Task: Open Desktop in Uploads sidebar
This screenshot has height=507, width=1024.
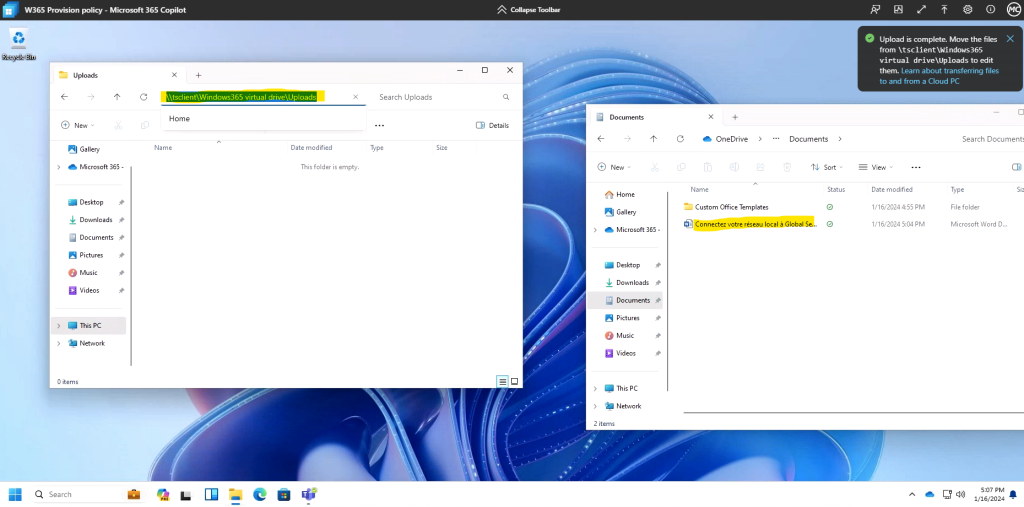Action: (91, 203)
